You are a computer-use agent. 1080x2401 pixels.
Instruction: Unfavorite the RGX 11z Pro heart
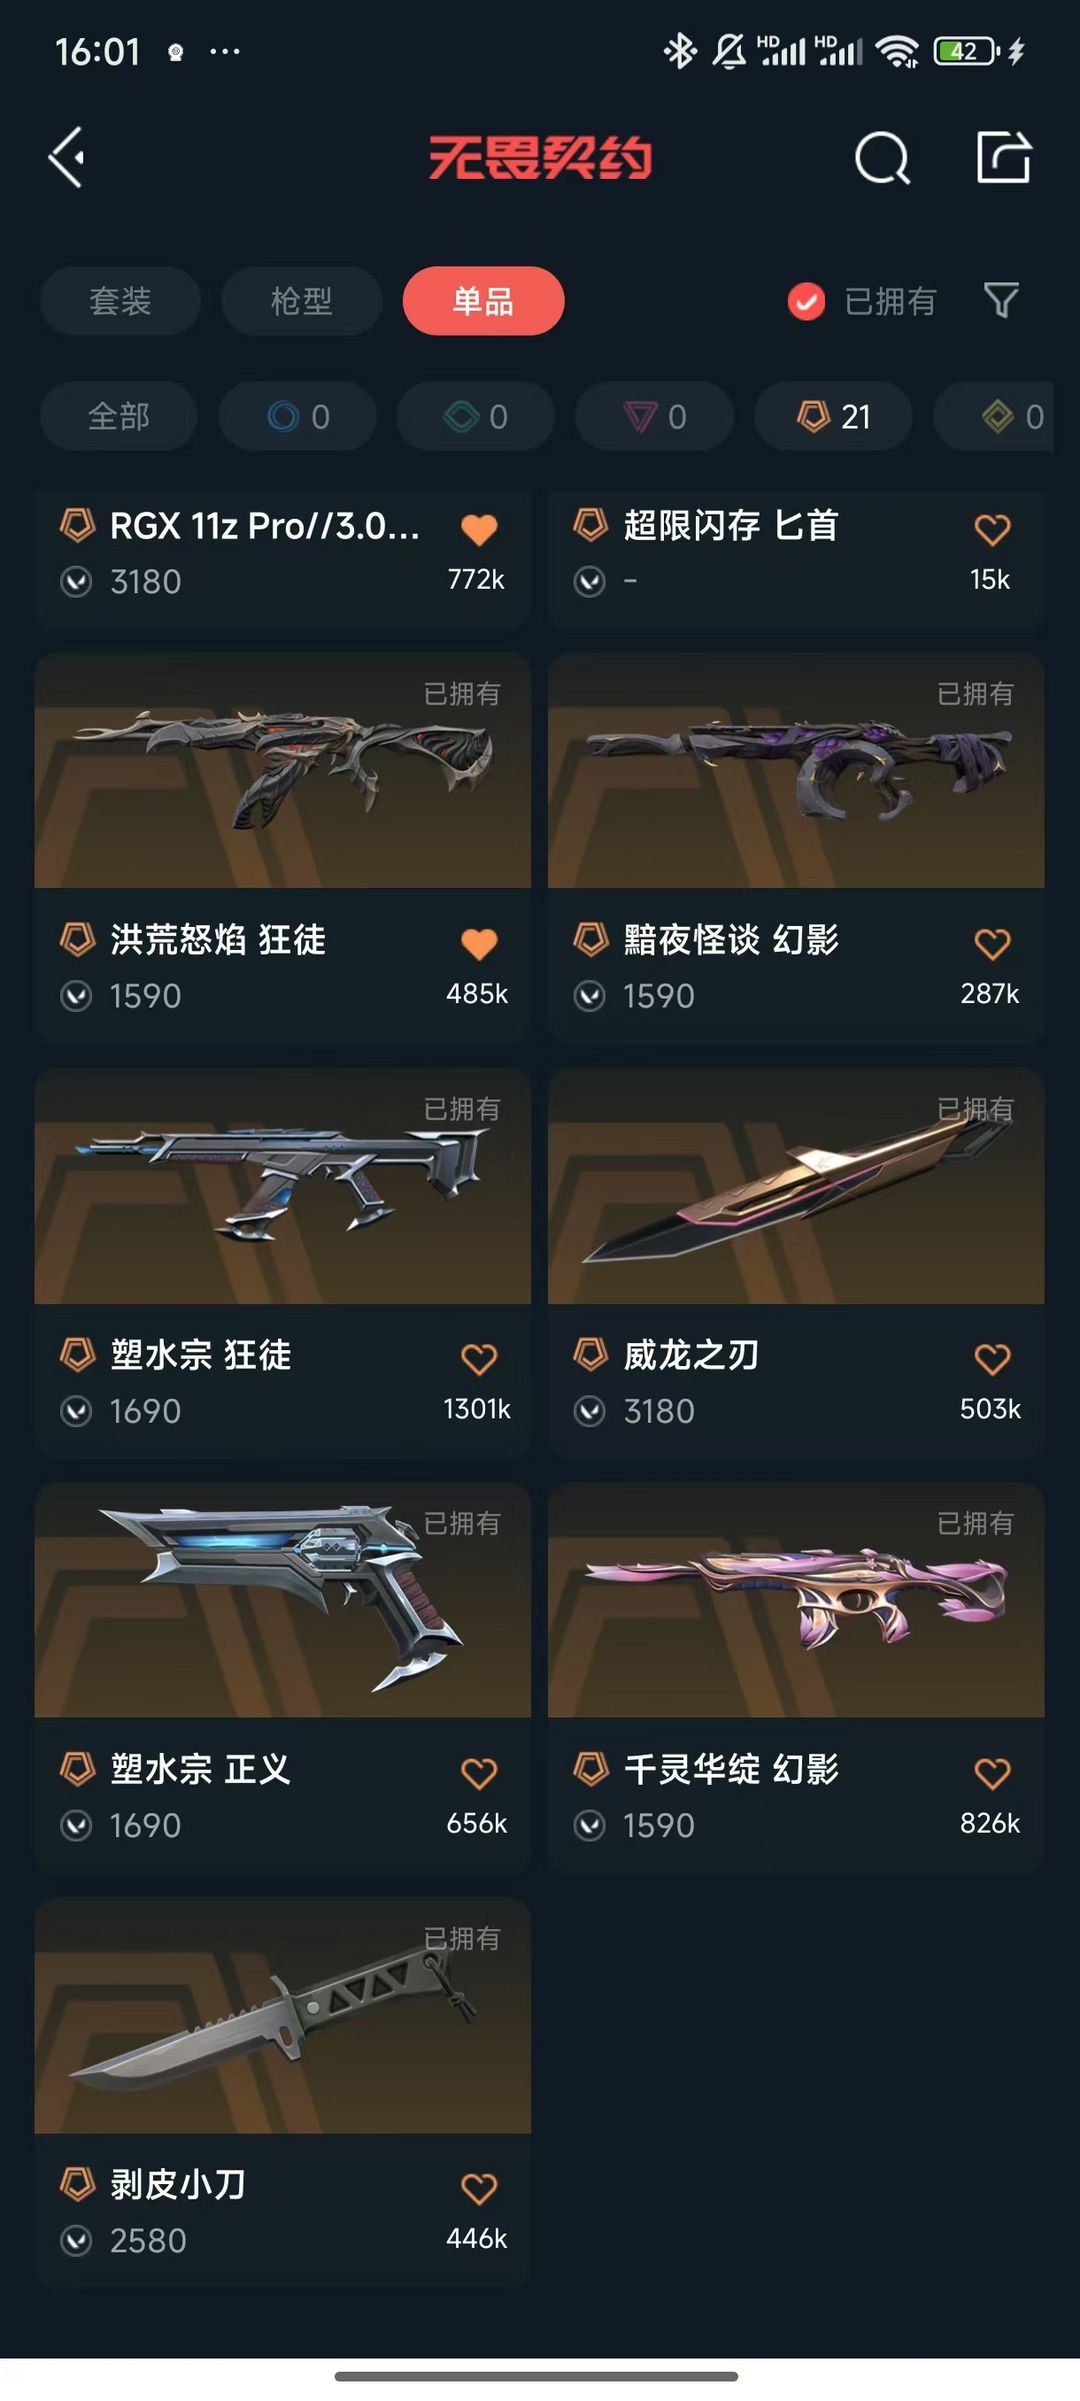coord(479,529)
